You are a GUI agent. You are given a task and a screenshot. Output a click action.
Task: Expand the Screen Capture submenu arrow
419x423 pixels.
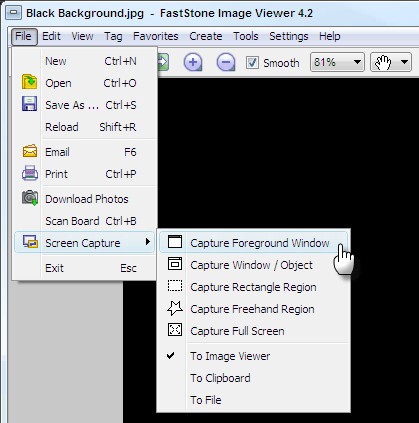(148, 242)
